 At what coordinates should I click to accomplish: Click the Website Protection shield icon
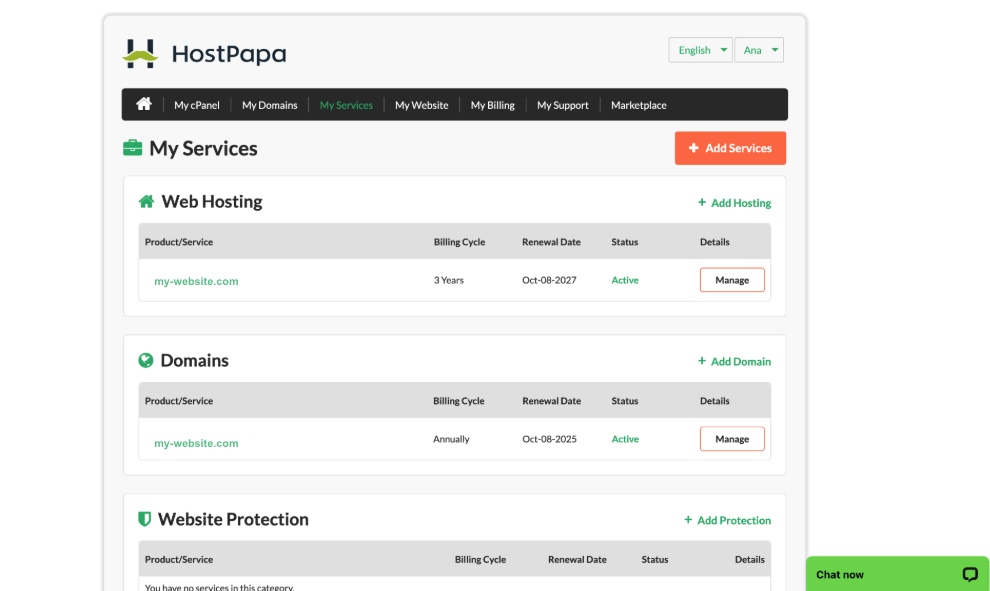[x=145, y=519]
